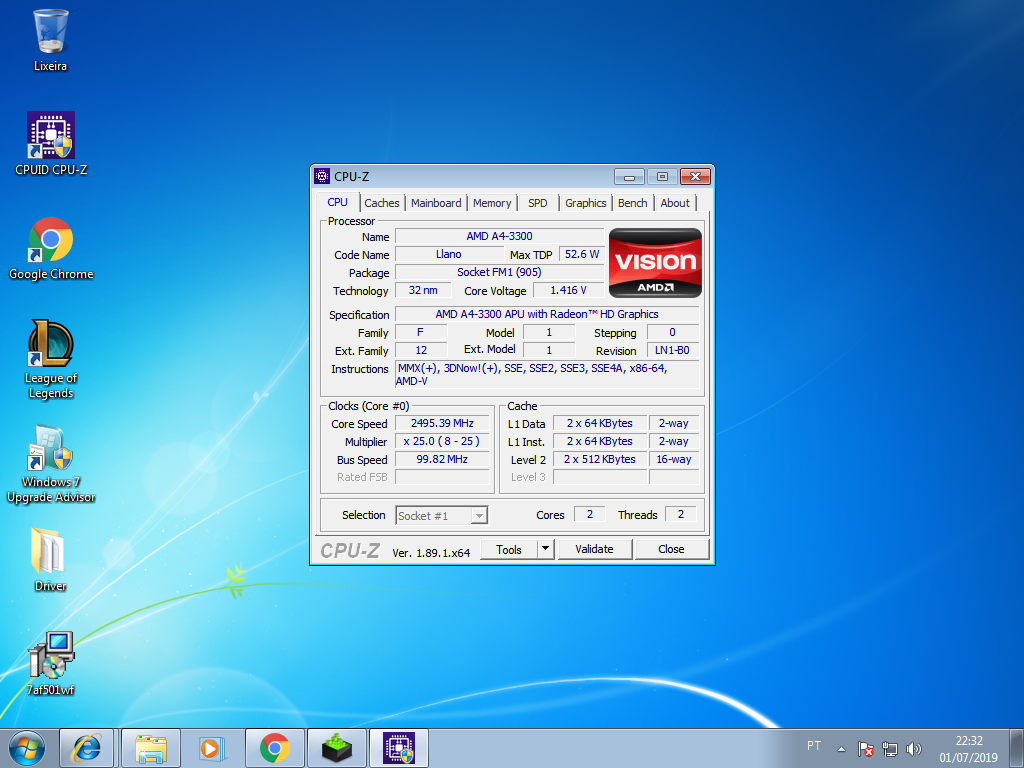Click the specification text AMD A4-3300 APU

pyautogui.click(x=547, y=314)
